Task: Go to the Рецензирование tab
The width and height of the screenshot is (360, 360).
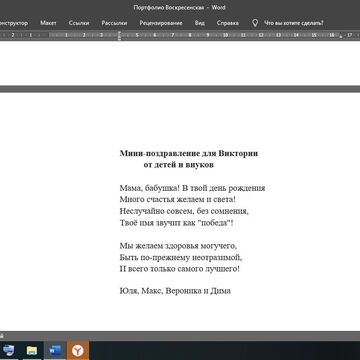Action: tap(161, 23)
